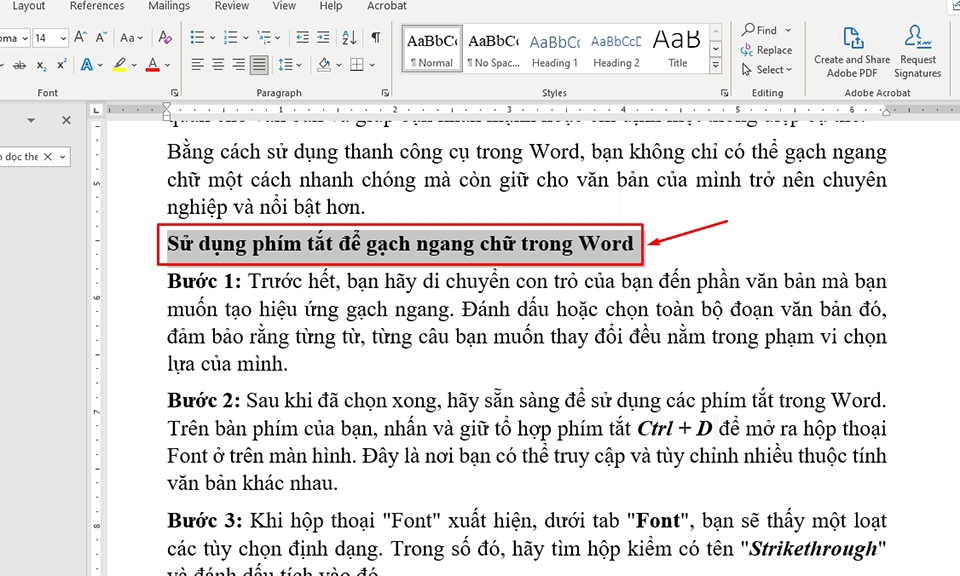Open the Font dialog launcher
The image size is (960, 576).
tap(174, 93)
